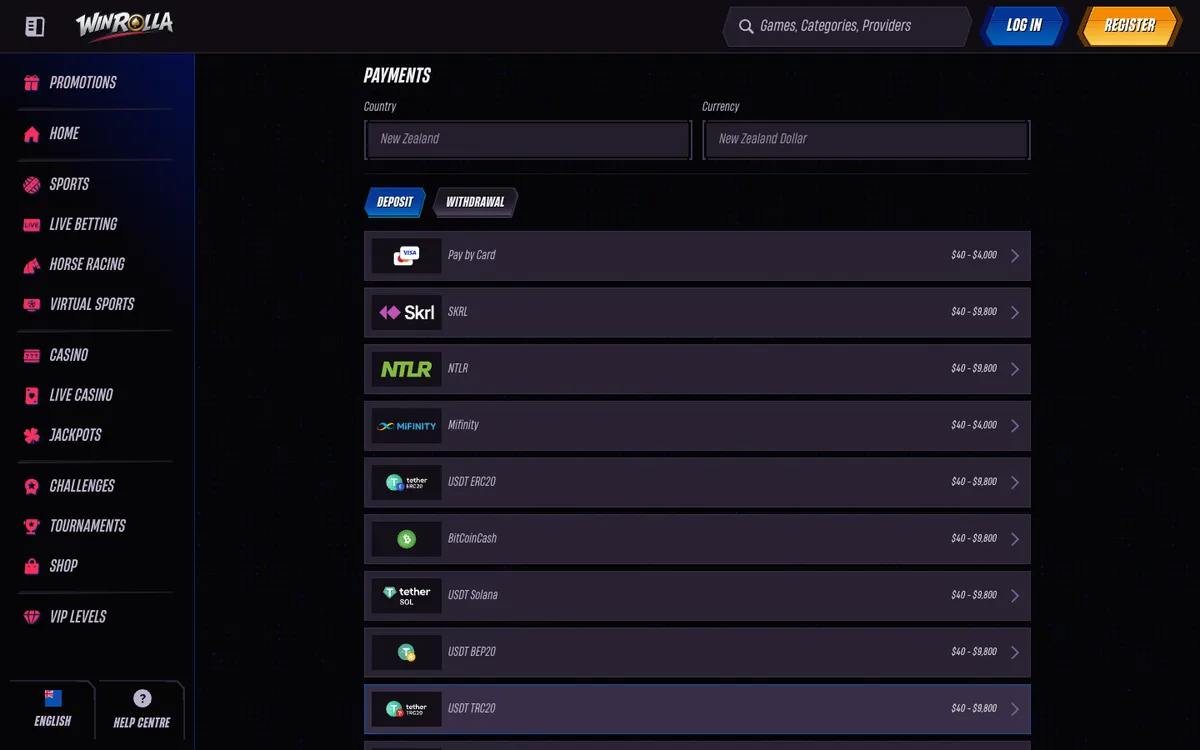Screen dimensions: 1200x750
Task: Open the Shop bag icon
Action: [32, 567]
